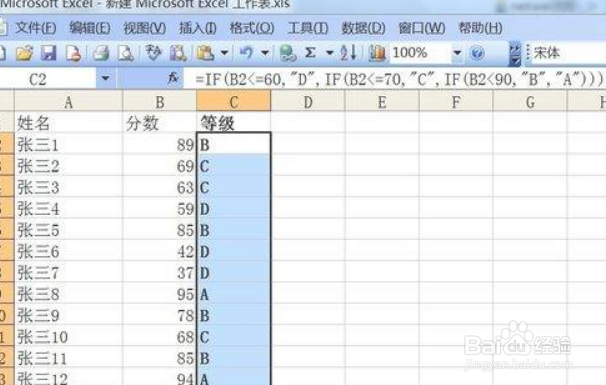The image size is (606, 385).
Task: Select column C header
Action: pos(233,102)
